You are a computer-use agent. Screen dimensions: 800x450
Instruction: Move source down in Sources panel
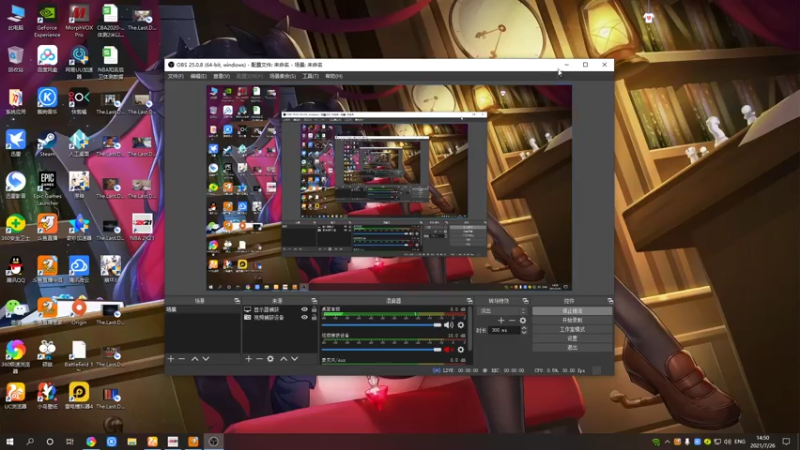(x=294, y=359)
